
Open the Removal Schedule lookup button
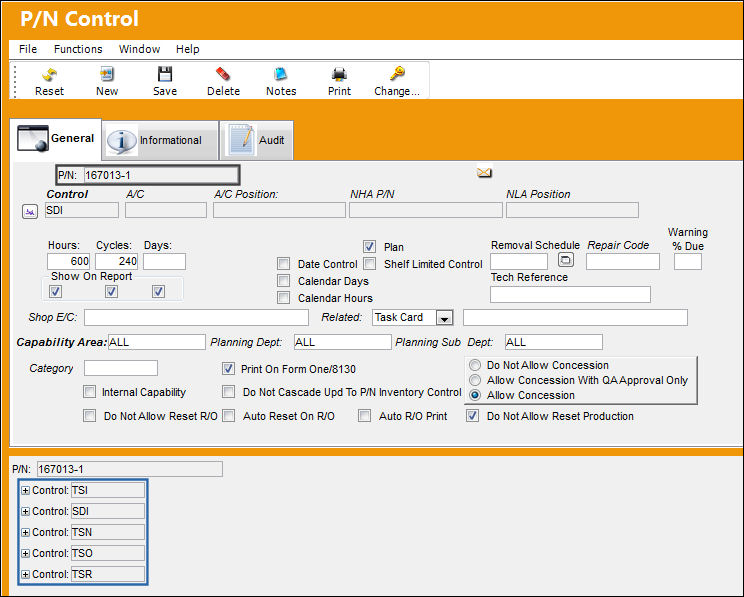click(566, 260)
